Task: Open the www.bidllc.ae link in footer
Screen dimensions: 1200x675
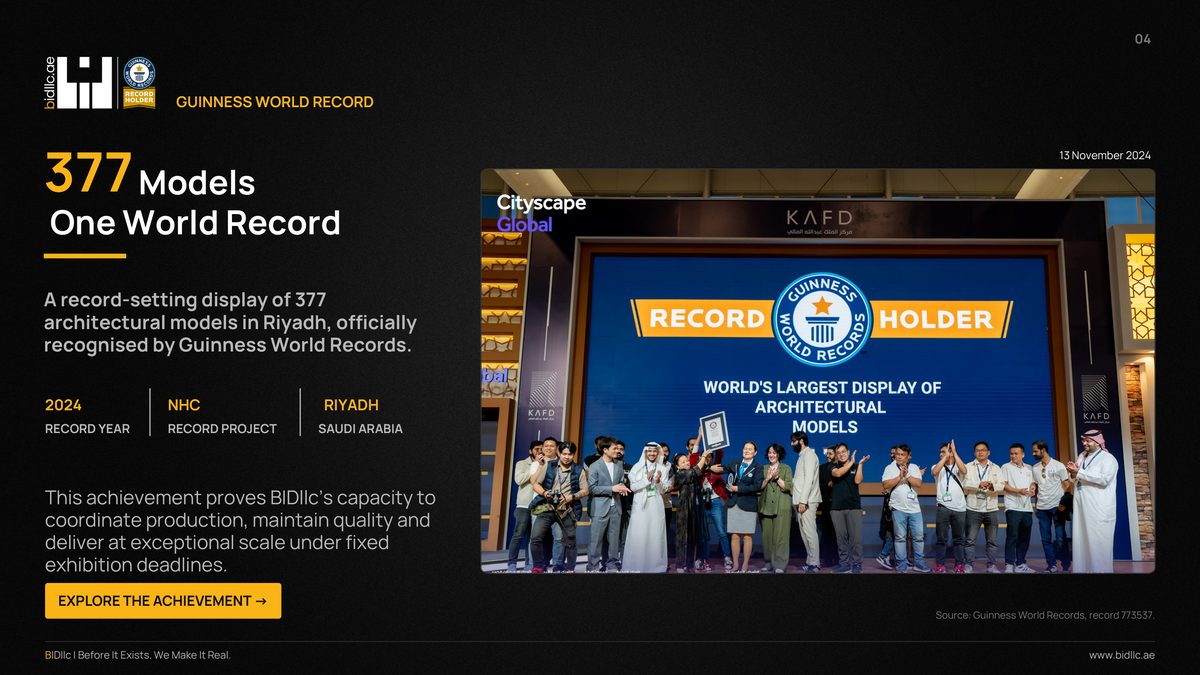Action: click(1122, 655)
